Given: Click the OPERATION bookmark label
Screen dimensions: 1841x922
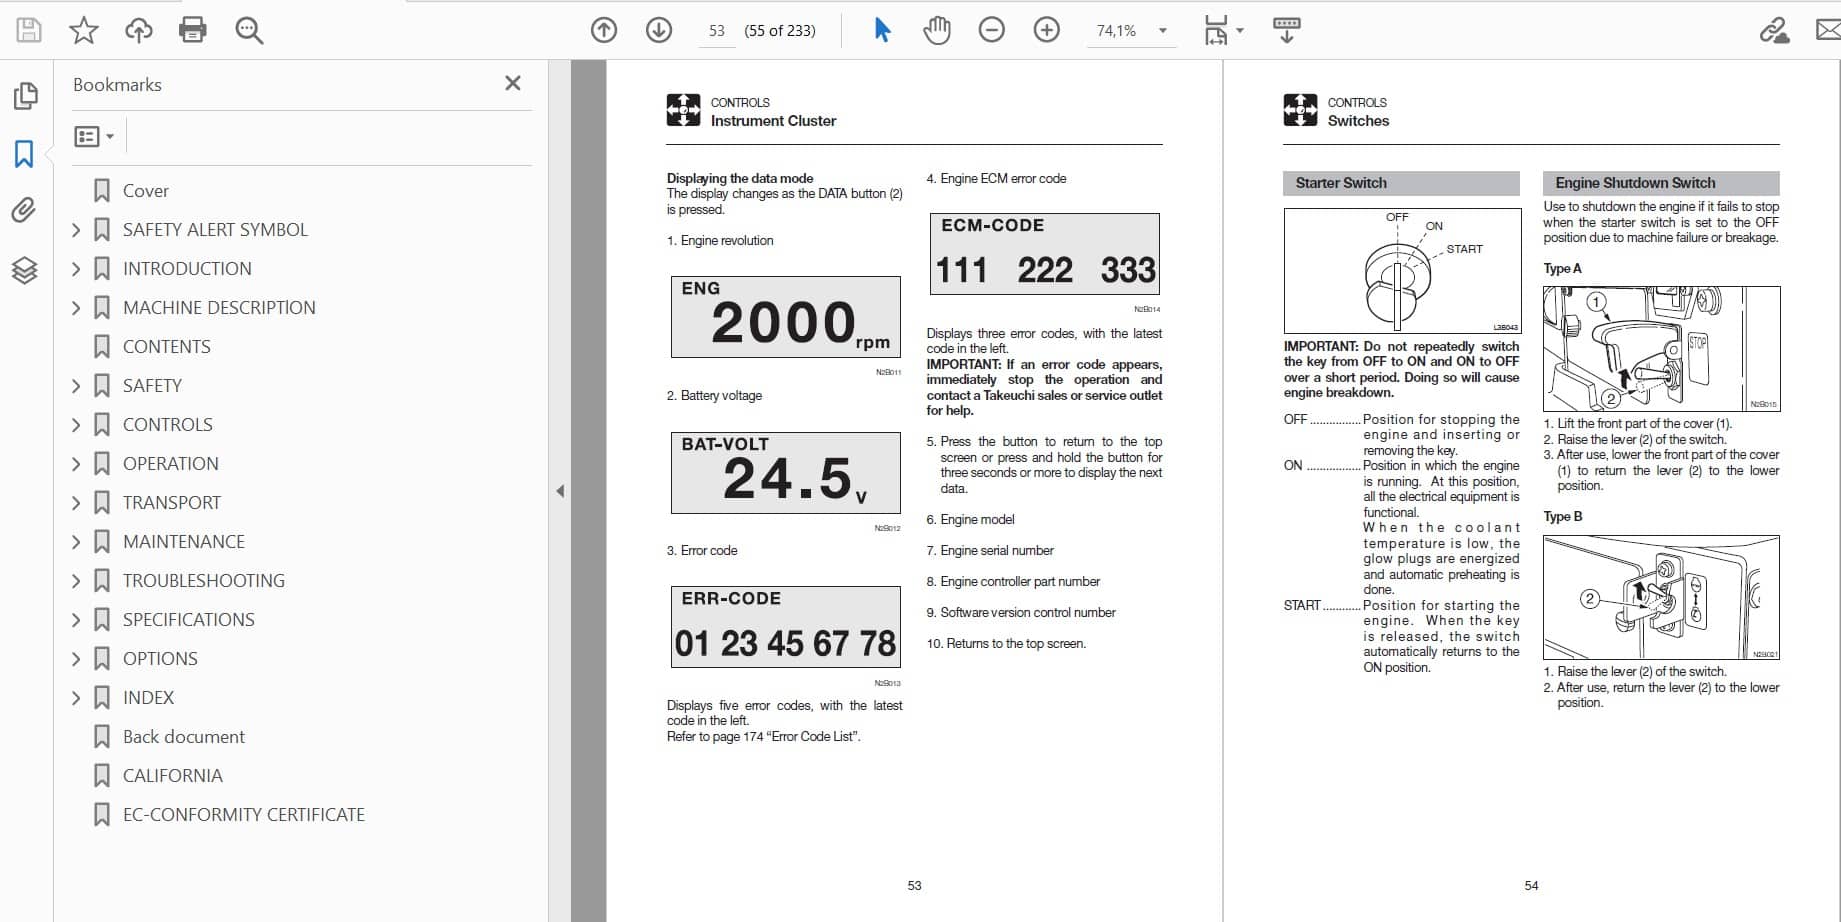Looking at the screenshot, I should pyautogui.click(x=171, y=464).
